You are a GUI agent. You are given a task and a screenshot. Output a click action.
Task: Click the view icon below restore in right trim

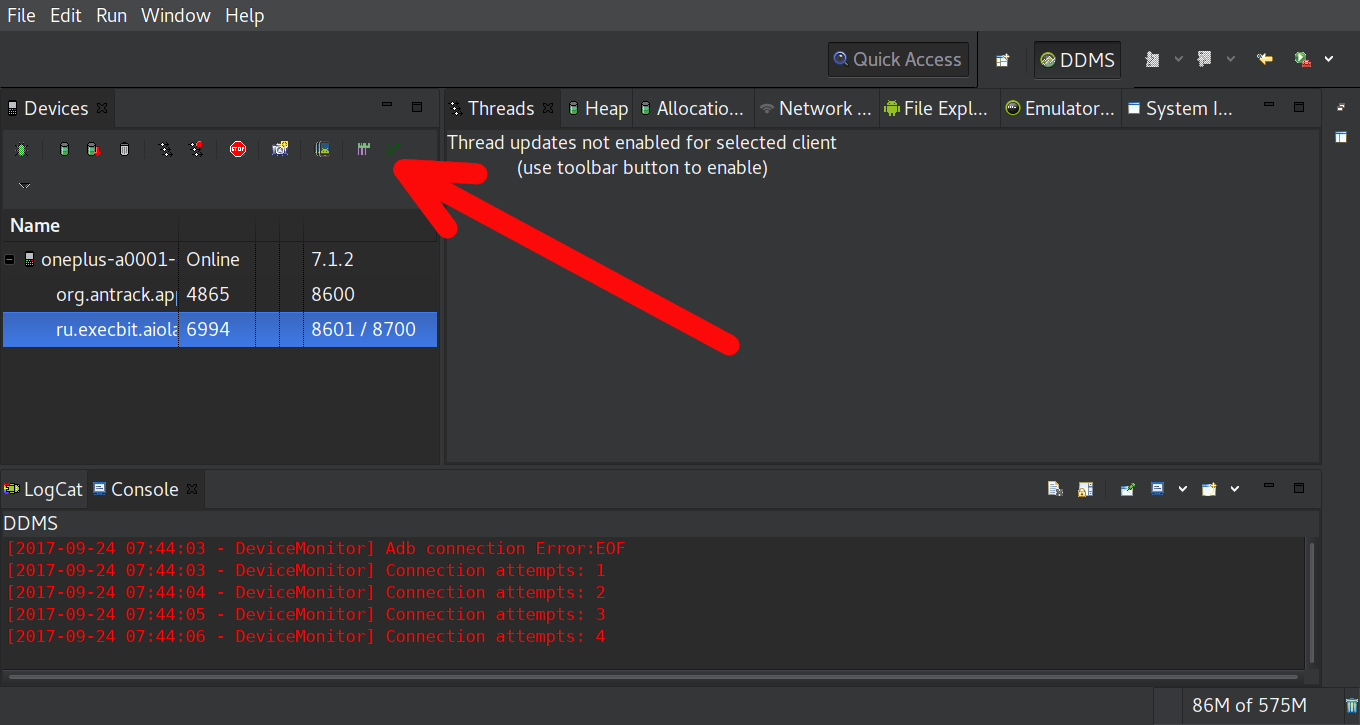[x=1341, y=137]
